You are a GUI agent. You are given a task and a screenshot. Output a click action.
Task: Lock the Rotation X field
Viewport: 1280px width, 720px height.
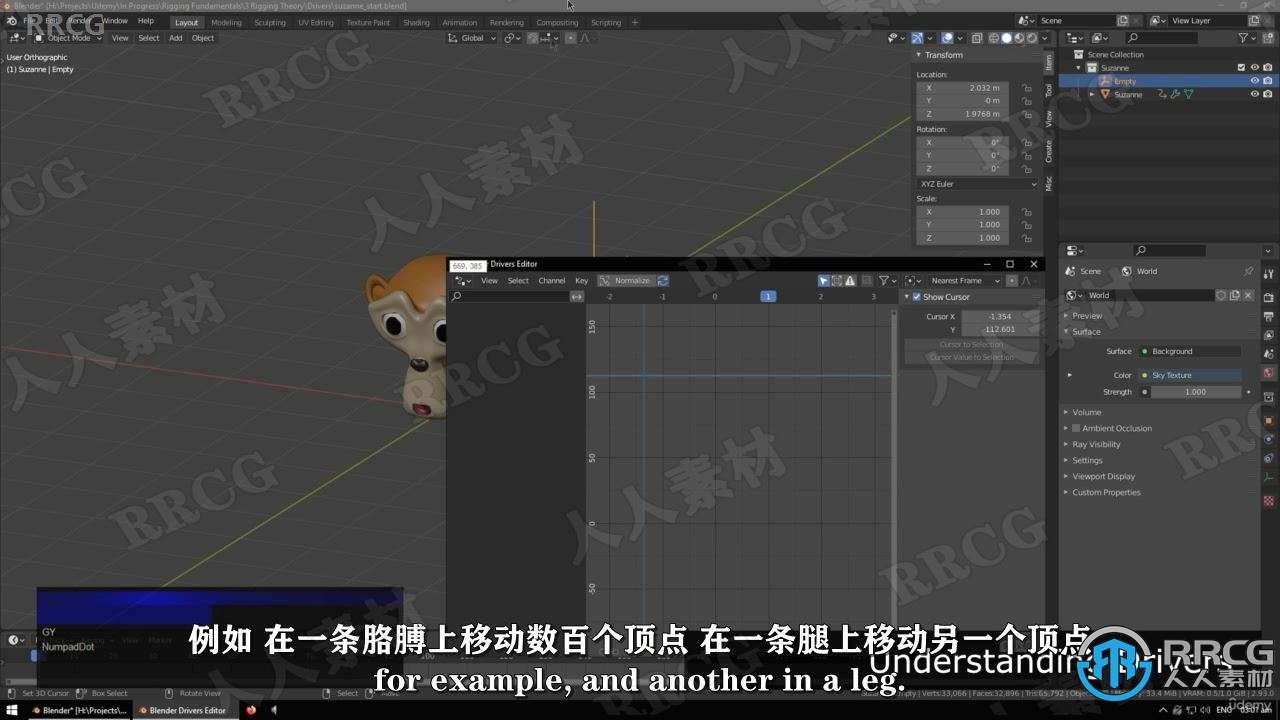(x=1026, y=143)
